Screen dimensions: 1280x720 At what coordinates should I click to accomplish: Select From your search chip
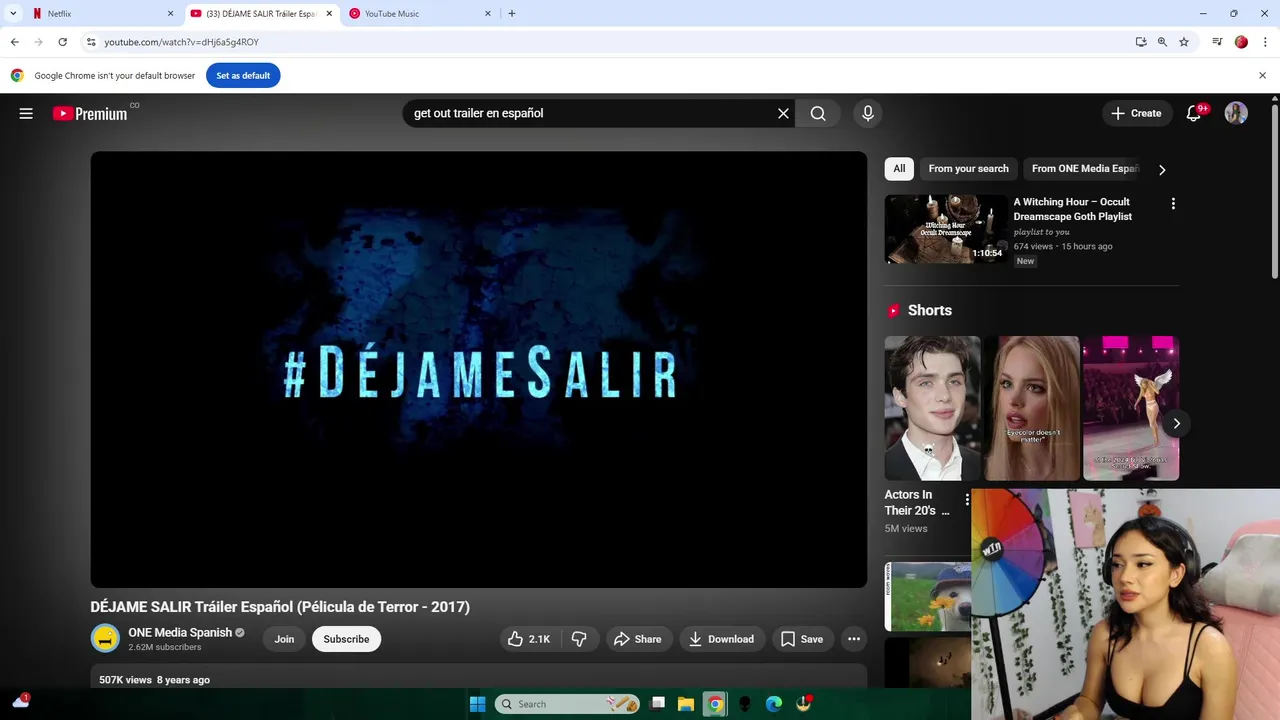coord(968,169)
